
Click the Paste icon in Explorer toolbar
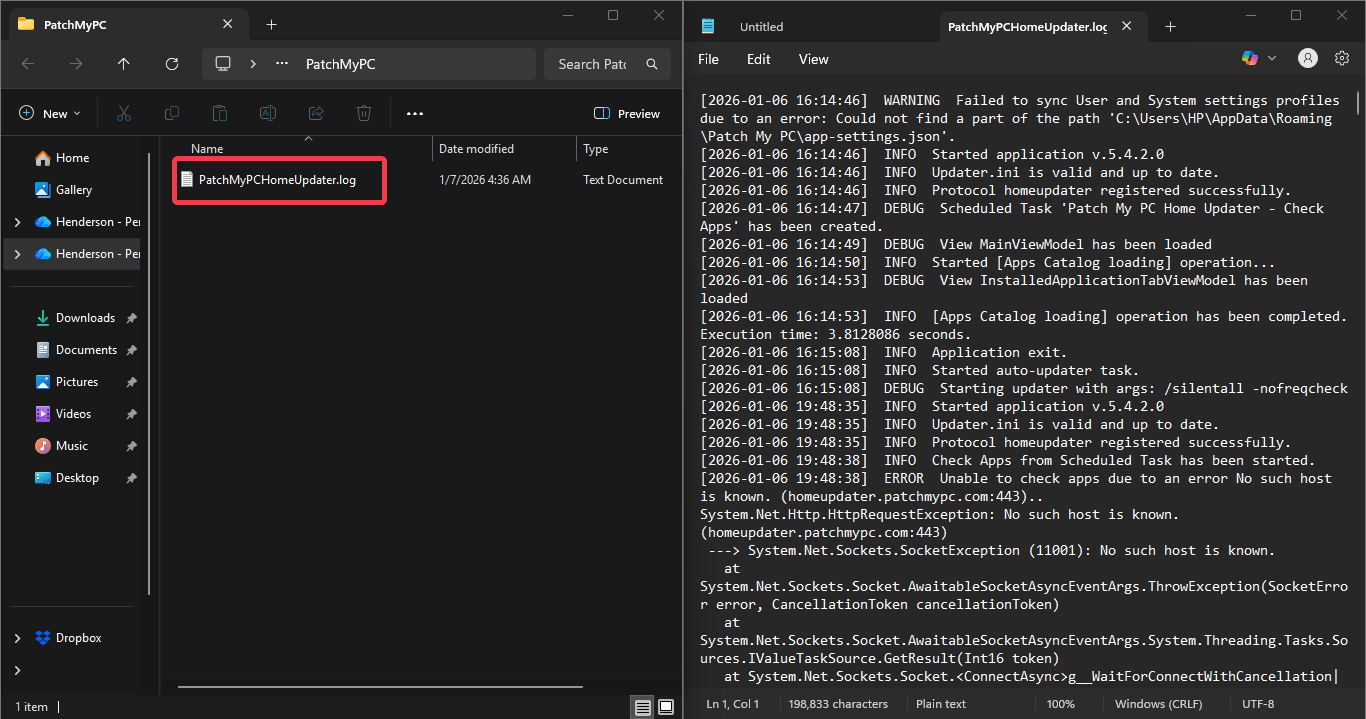point(219,113)
